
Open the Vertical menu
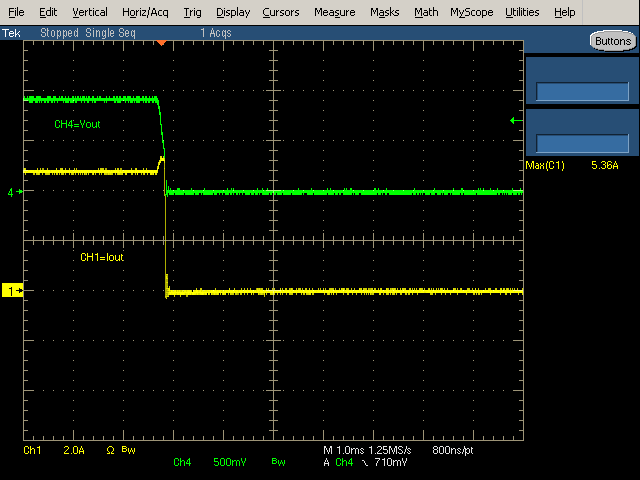click(90, 12)
